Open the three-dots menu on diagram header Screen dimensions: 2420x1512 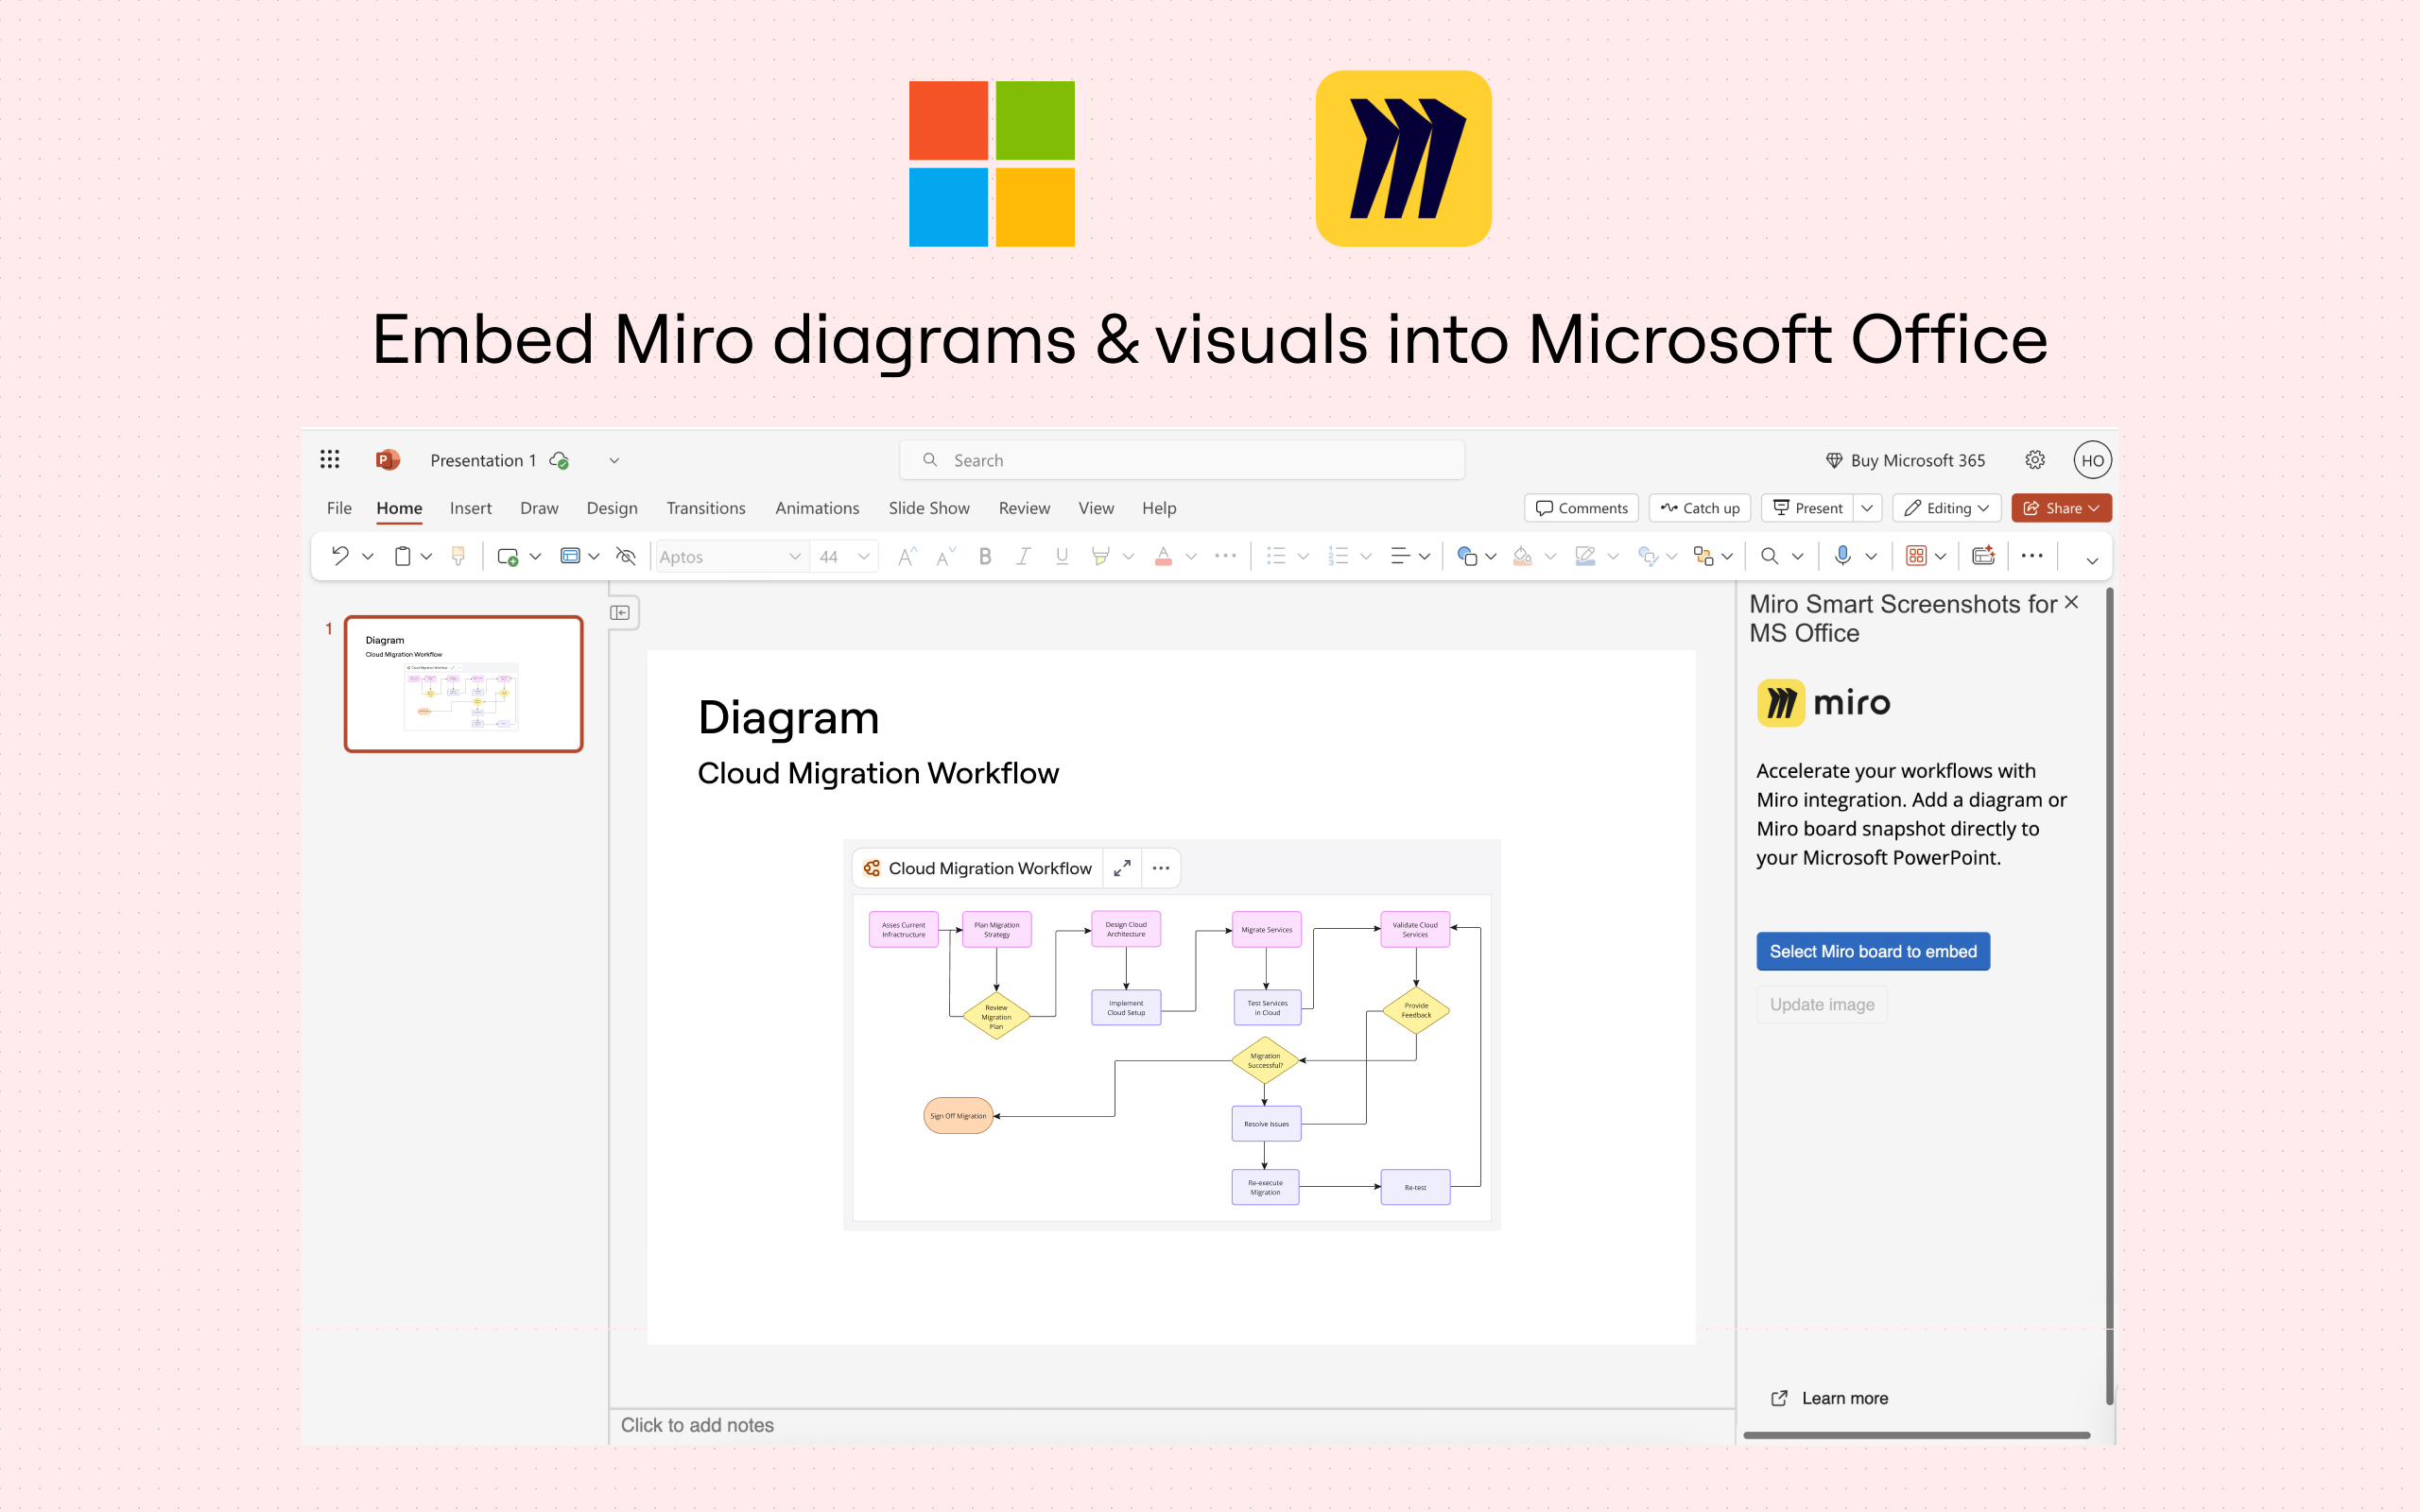point(1161,868)
